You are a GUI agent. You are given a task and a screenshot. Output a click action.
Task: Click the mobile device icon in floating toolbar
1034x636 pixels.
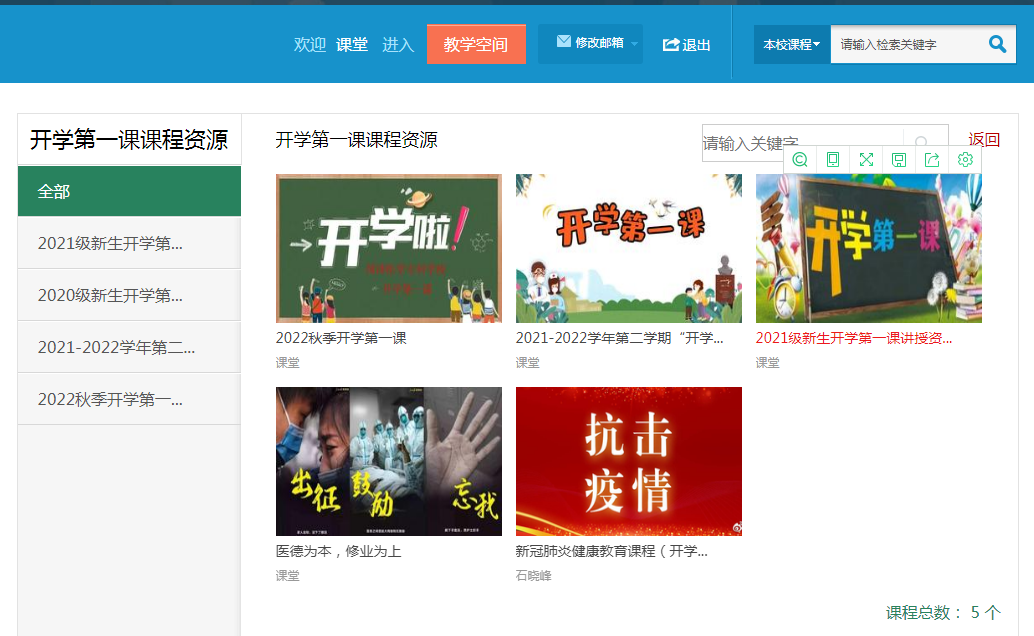(832, 160)
